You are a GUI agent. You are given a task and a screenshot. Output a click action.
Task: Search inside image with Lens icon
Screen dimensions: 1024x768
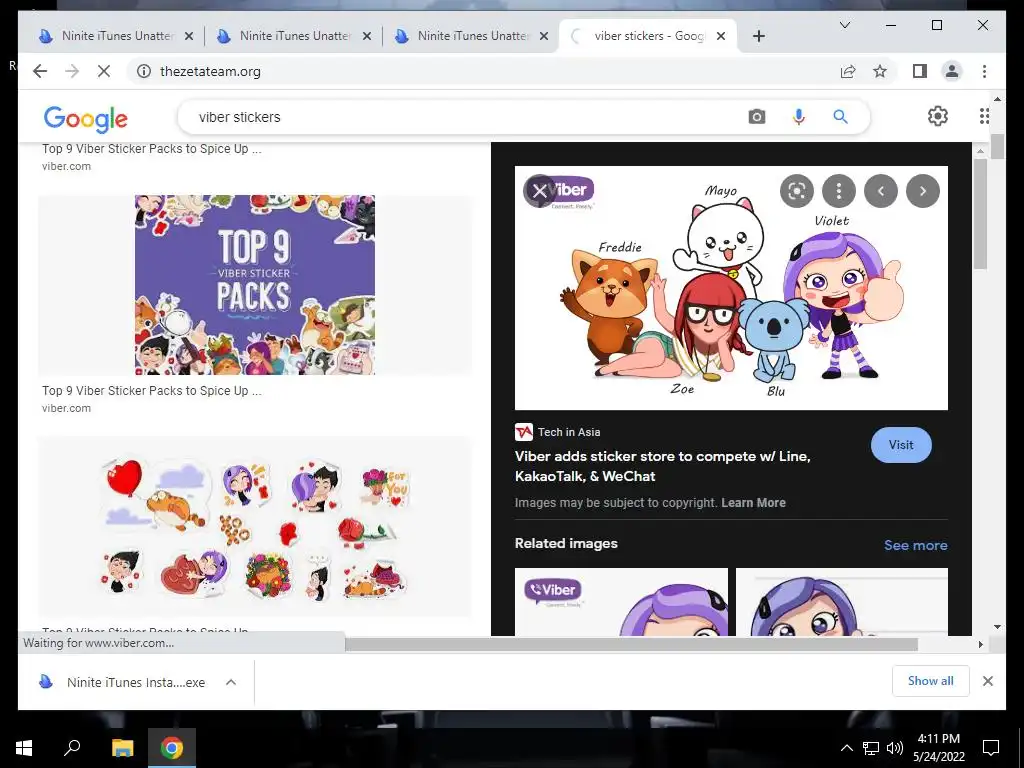pos(797,191)
